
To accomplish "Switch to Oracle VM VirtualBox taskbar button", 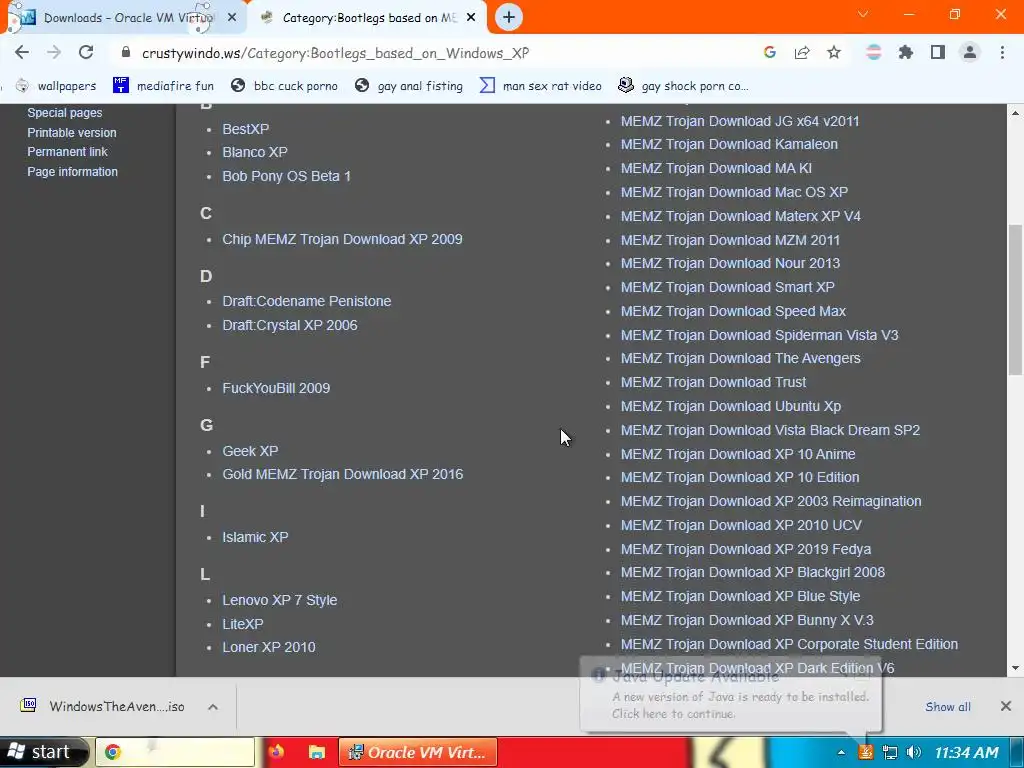I will (x=418, y=752).
